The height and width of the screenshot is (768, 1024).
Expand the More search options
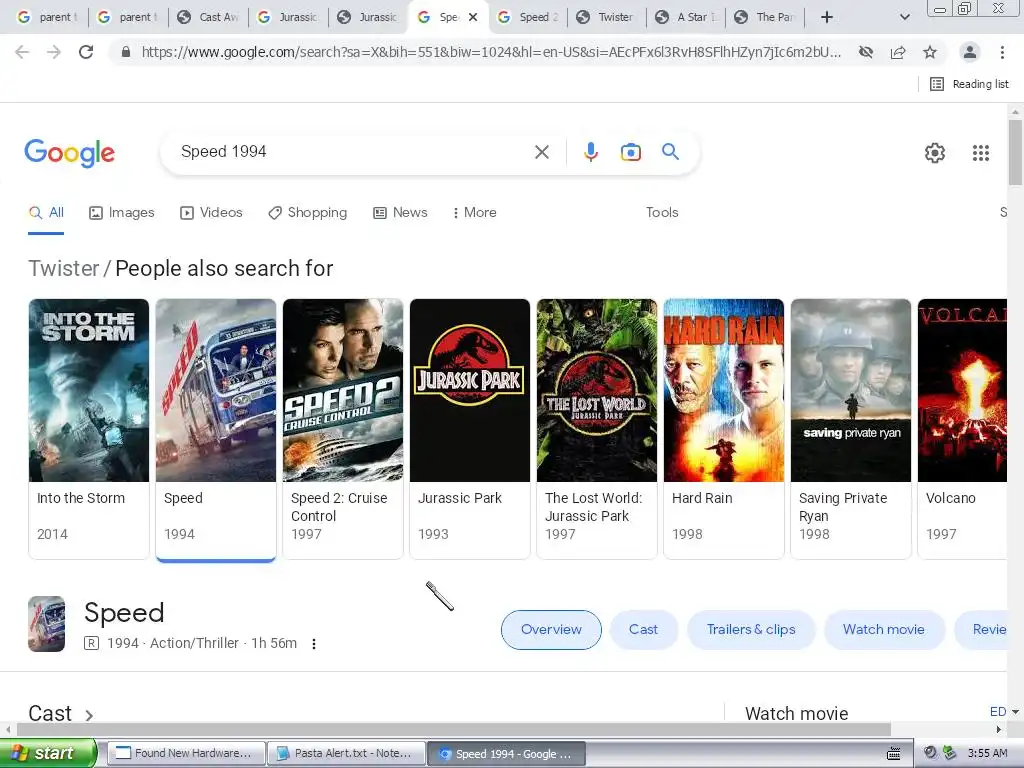(474, 212)
